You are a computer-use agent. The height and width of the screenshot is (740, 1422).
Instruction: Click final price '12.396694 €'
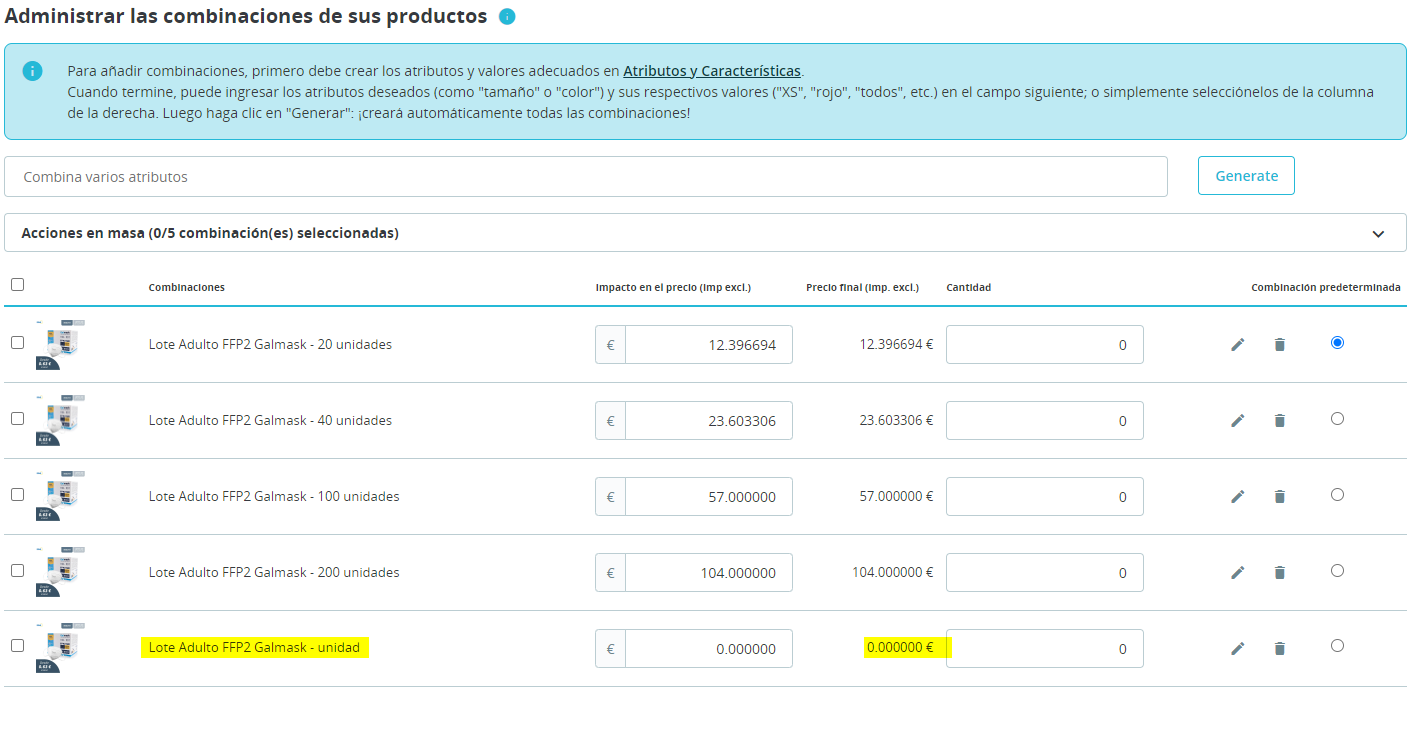tap(896, 344)
